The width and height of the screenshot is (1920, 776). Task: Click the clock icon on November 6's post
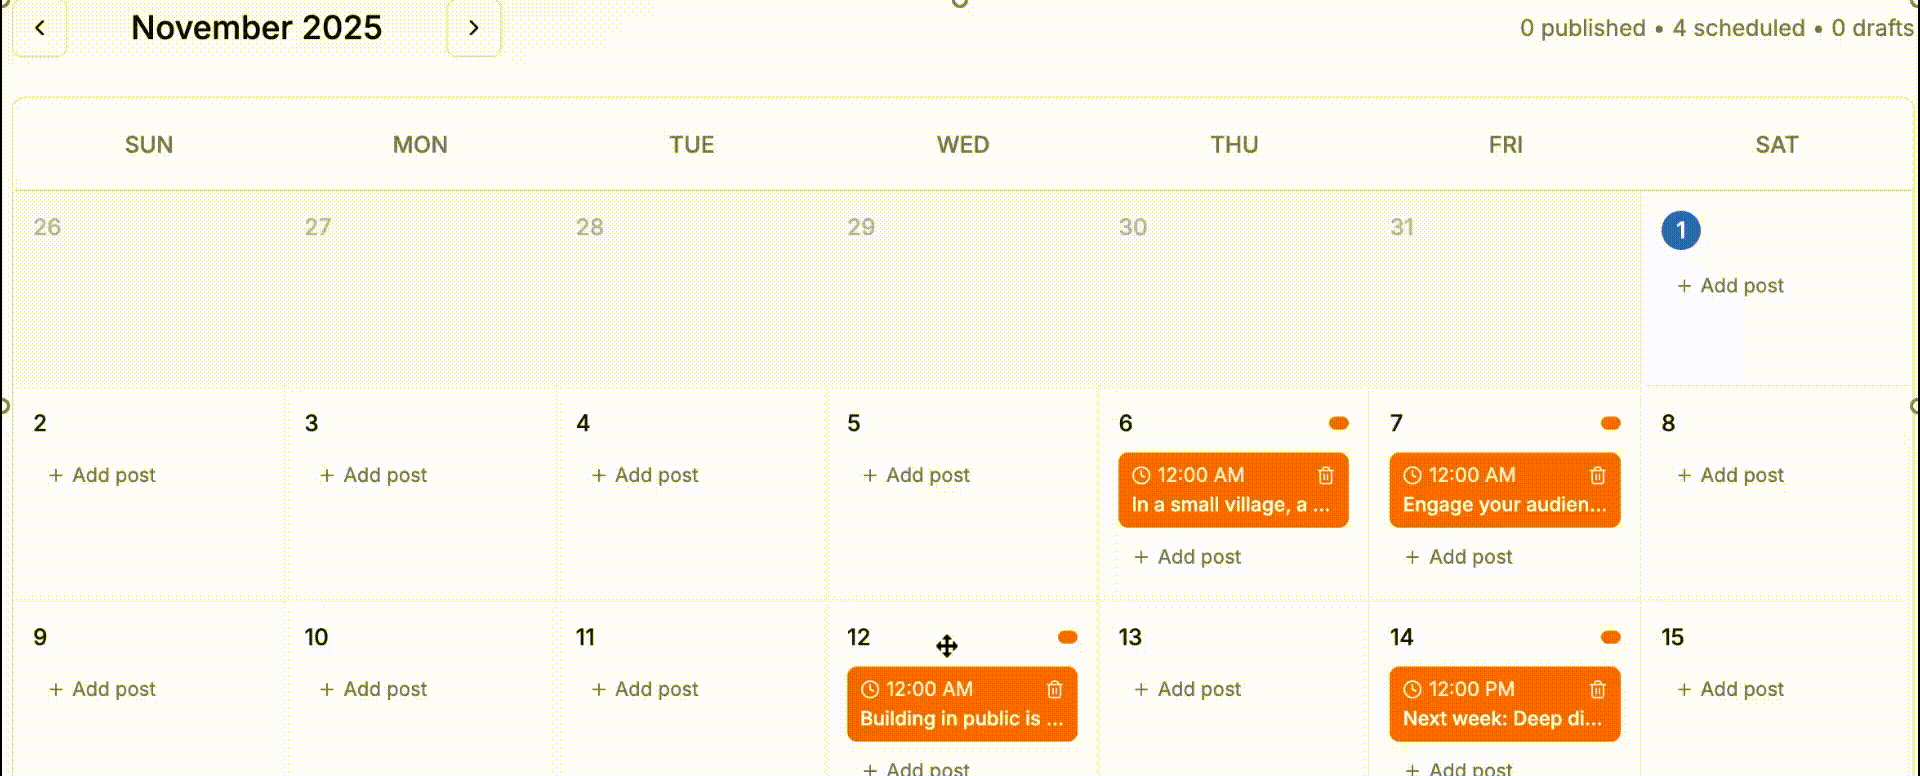[x=1140, y=475]
